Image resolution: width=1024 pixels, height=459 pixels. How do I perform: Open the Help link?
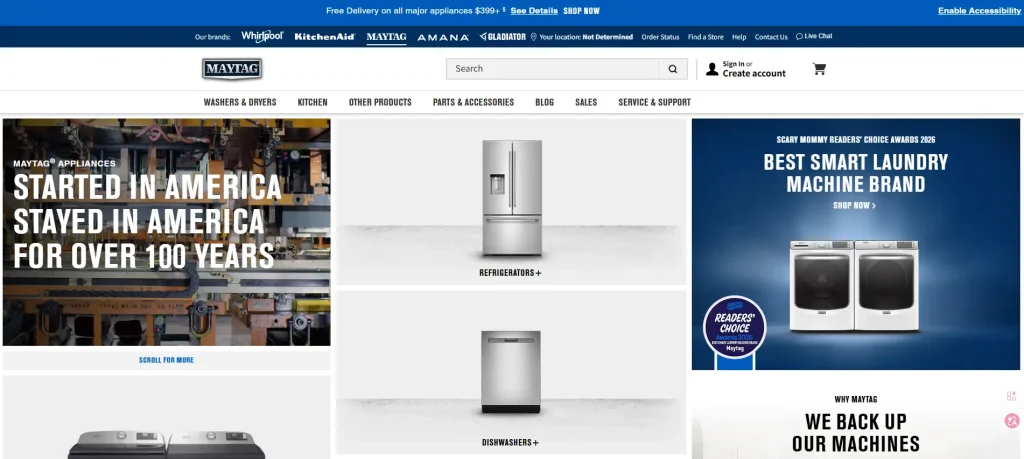click(739, 37)
